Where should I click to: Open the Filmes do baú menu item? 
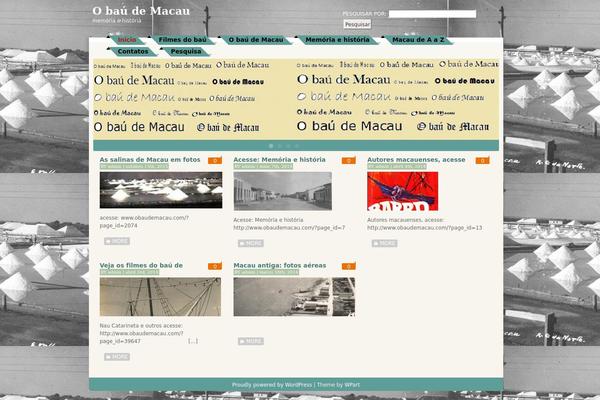pyautogui.click(x=182, y=40)
